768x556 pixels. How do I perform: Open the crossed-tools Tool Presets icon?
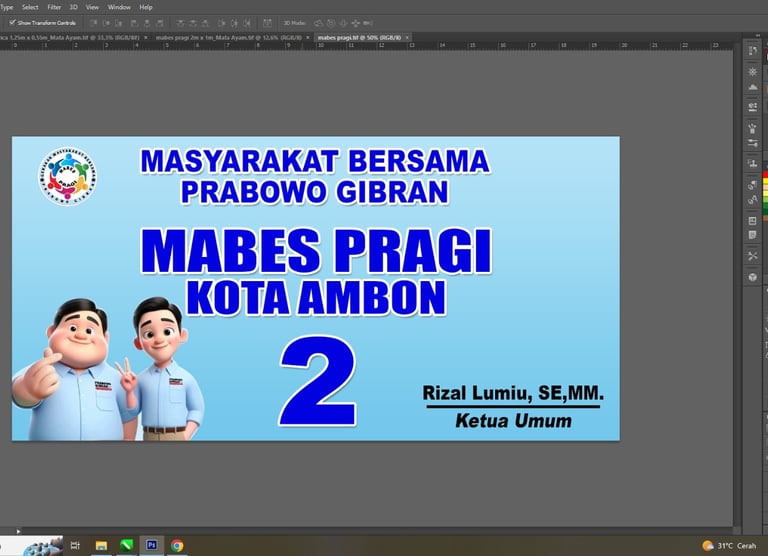752,256
